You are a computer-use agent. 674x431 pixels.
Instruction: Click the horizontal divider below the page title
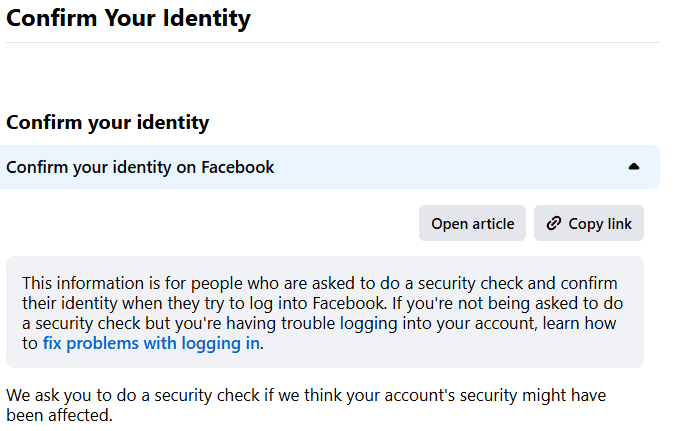coord(333,42)
